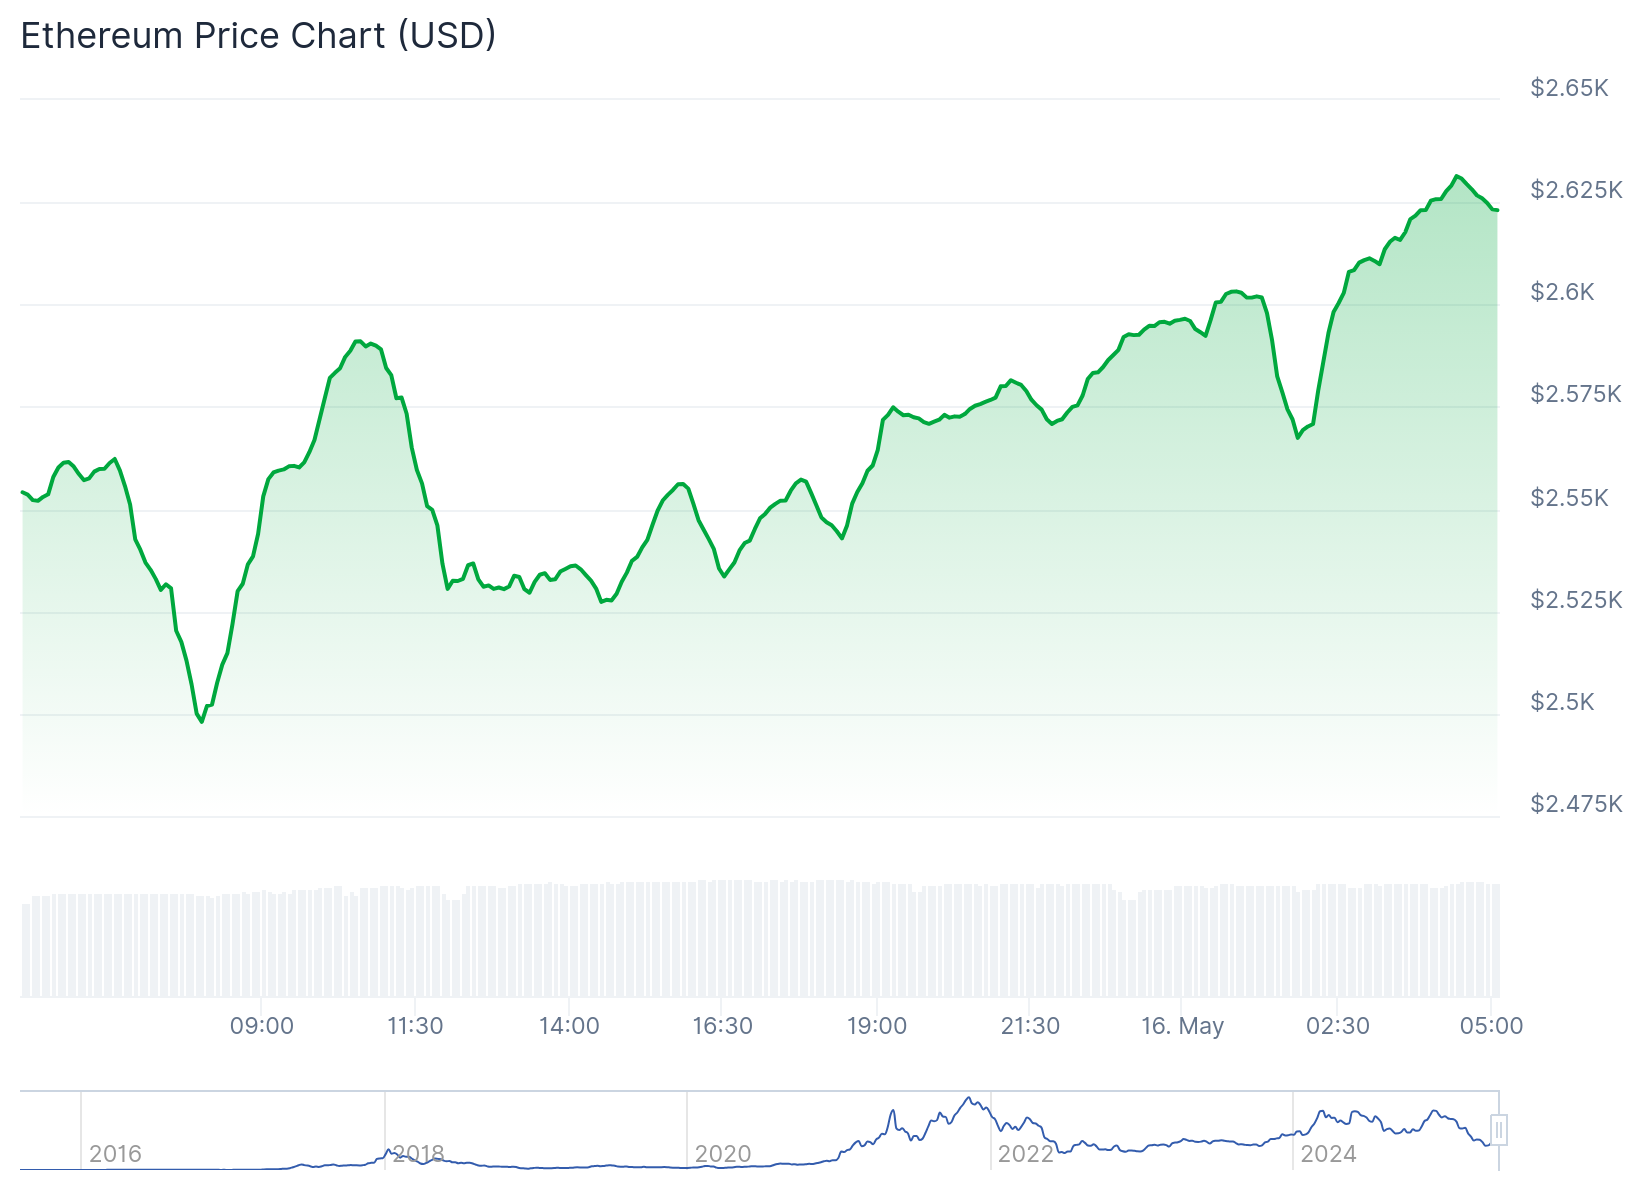Click the $2.5K price axis label

1562,702
